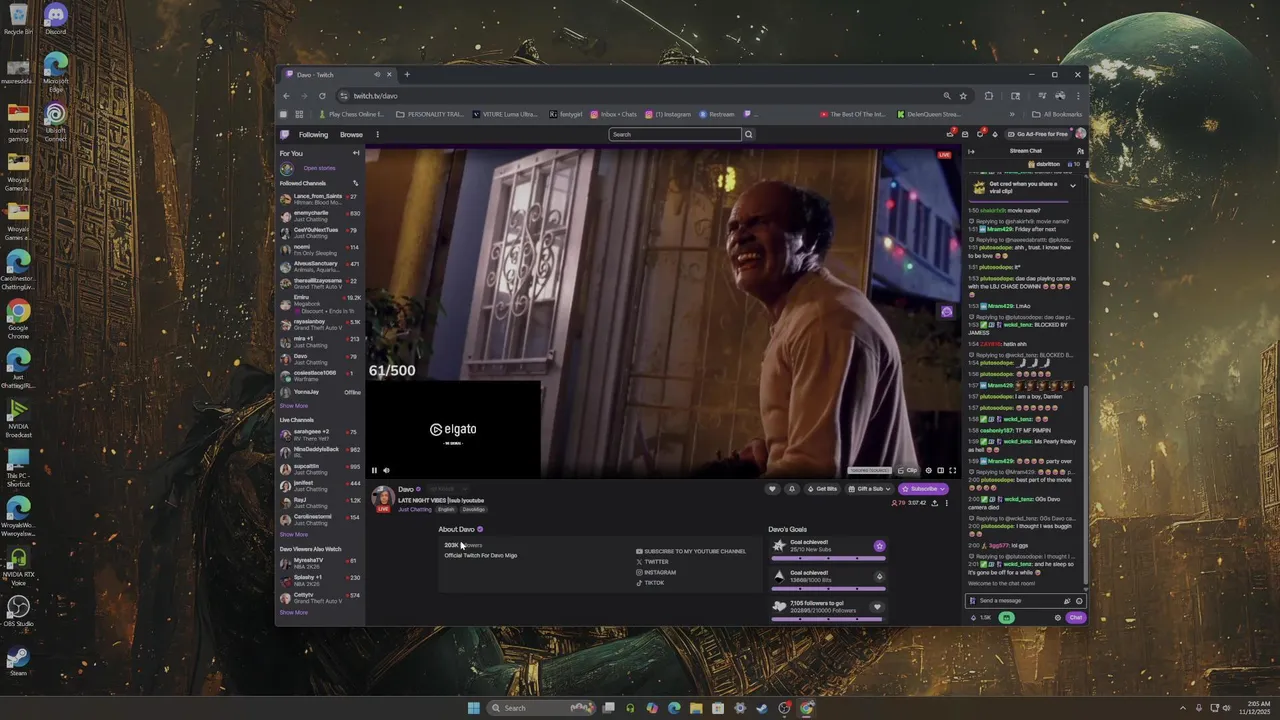Image resolution: width=1280 pixels, height=720 pixels.
Task: Open the Gift a Sub dropdown
Action: [868, 489]
